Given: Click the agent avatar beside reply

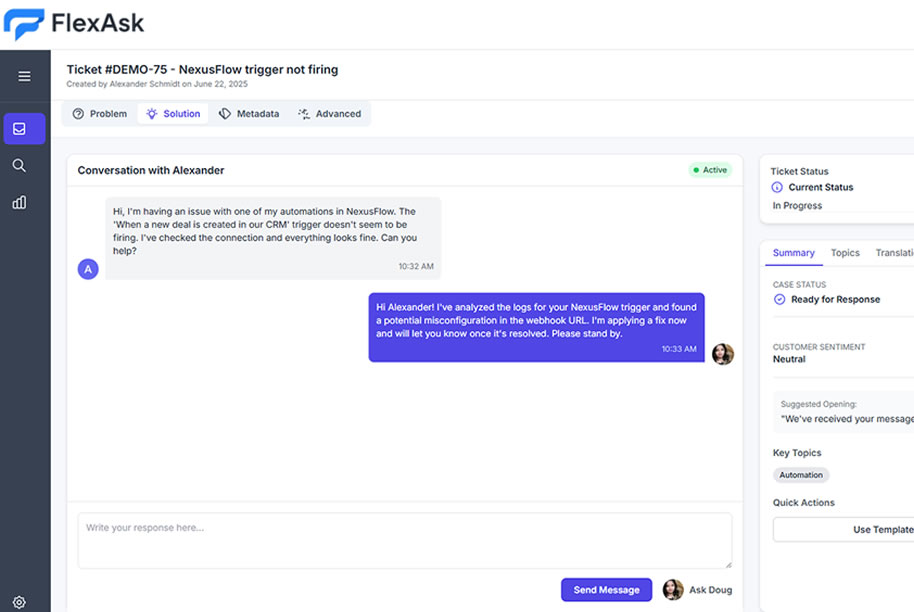Looking at the screenshot, I should [x=723, y=354].
